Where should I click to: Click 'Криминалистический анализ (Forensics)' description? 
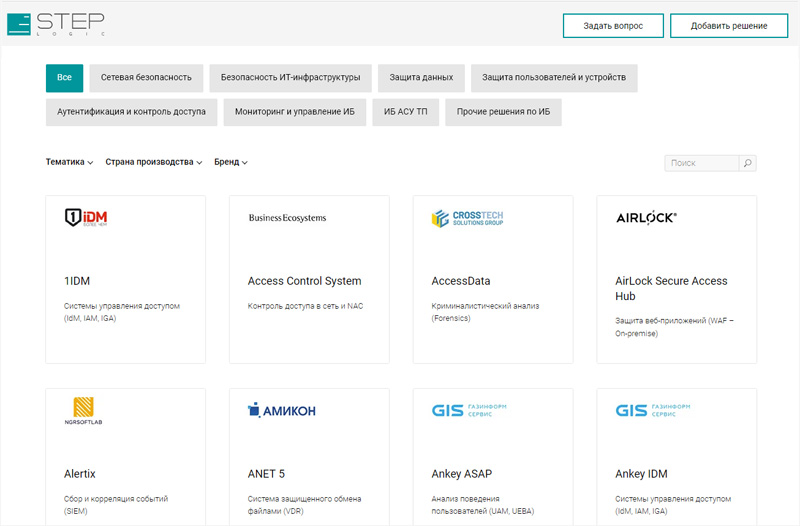[485, 312]
